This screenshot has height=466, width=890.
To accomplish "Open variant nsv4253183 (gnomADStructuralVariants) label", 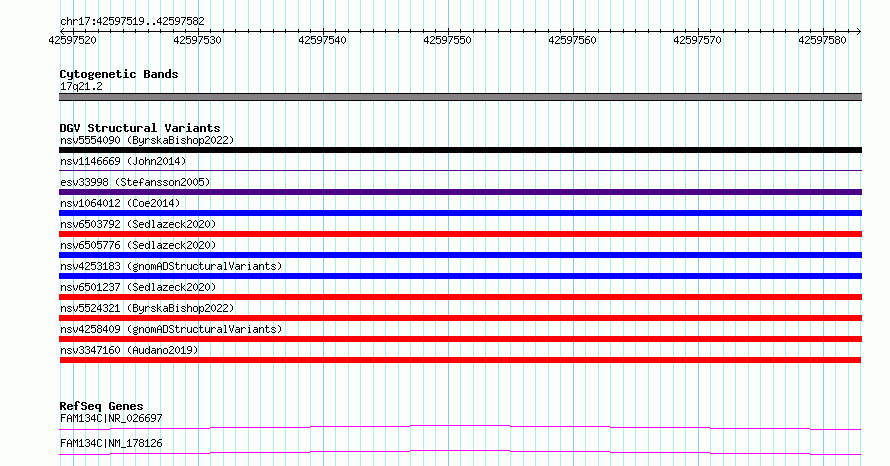I will [171, 266].
